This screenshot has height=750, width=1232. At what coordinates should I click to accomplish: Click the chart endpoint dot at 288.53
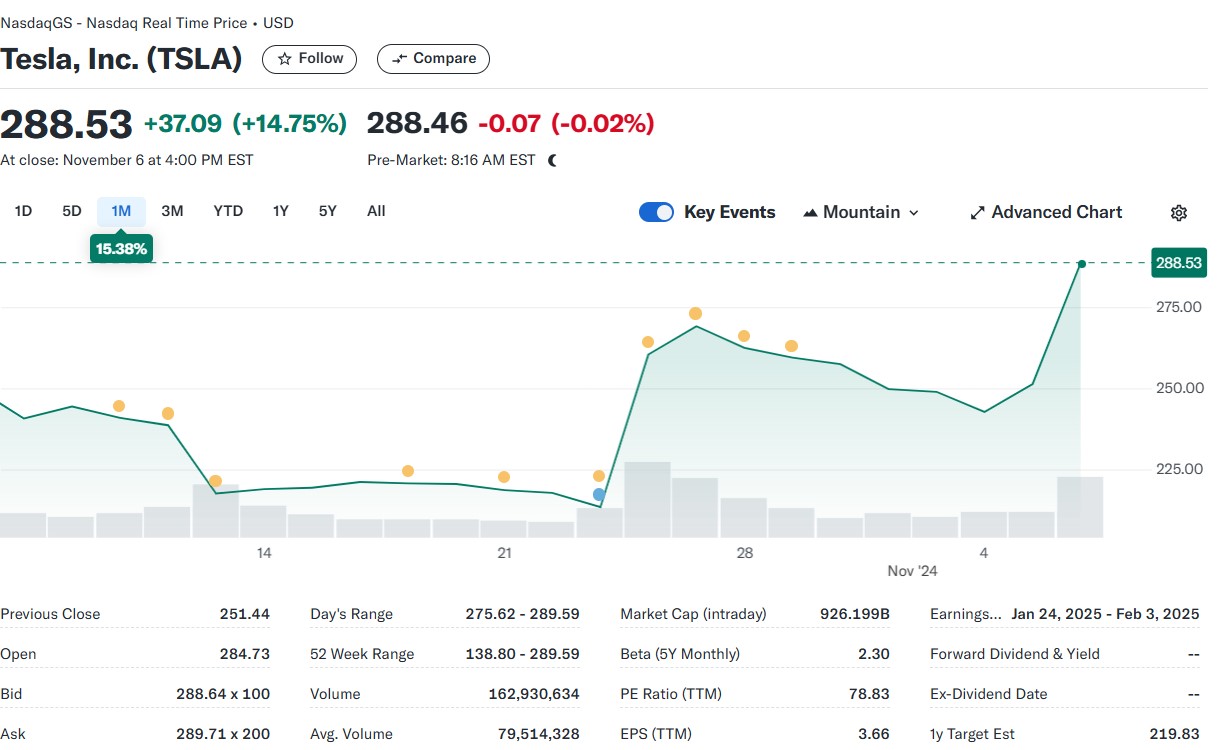[x=1081, y=264]
